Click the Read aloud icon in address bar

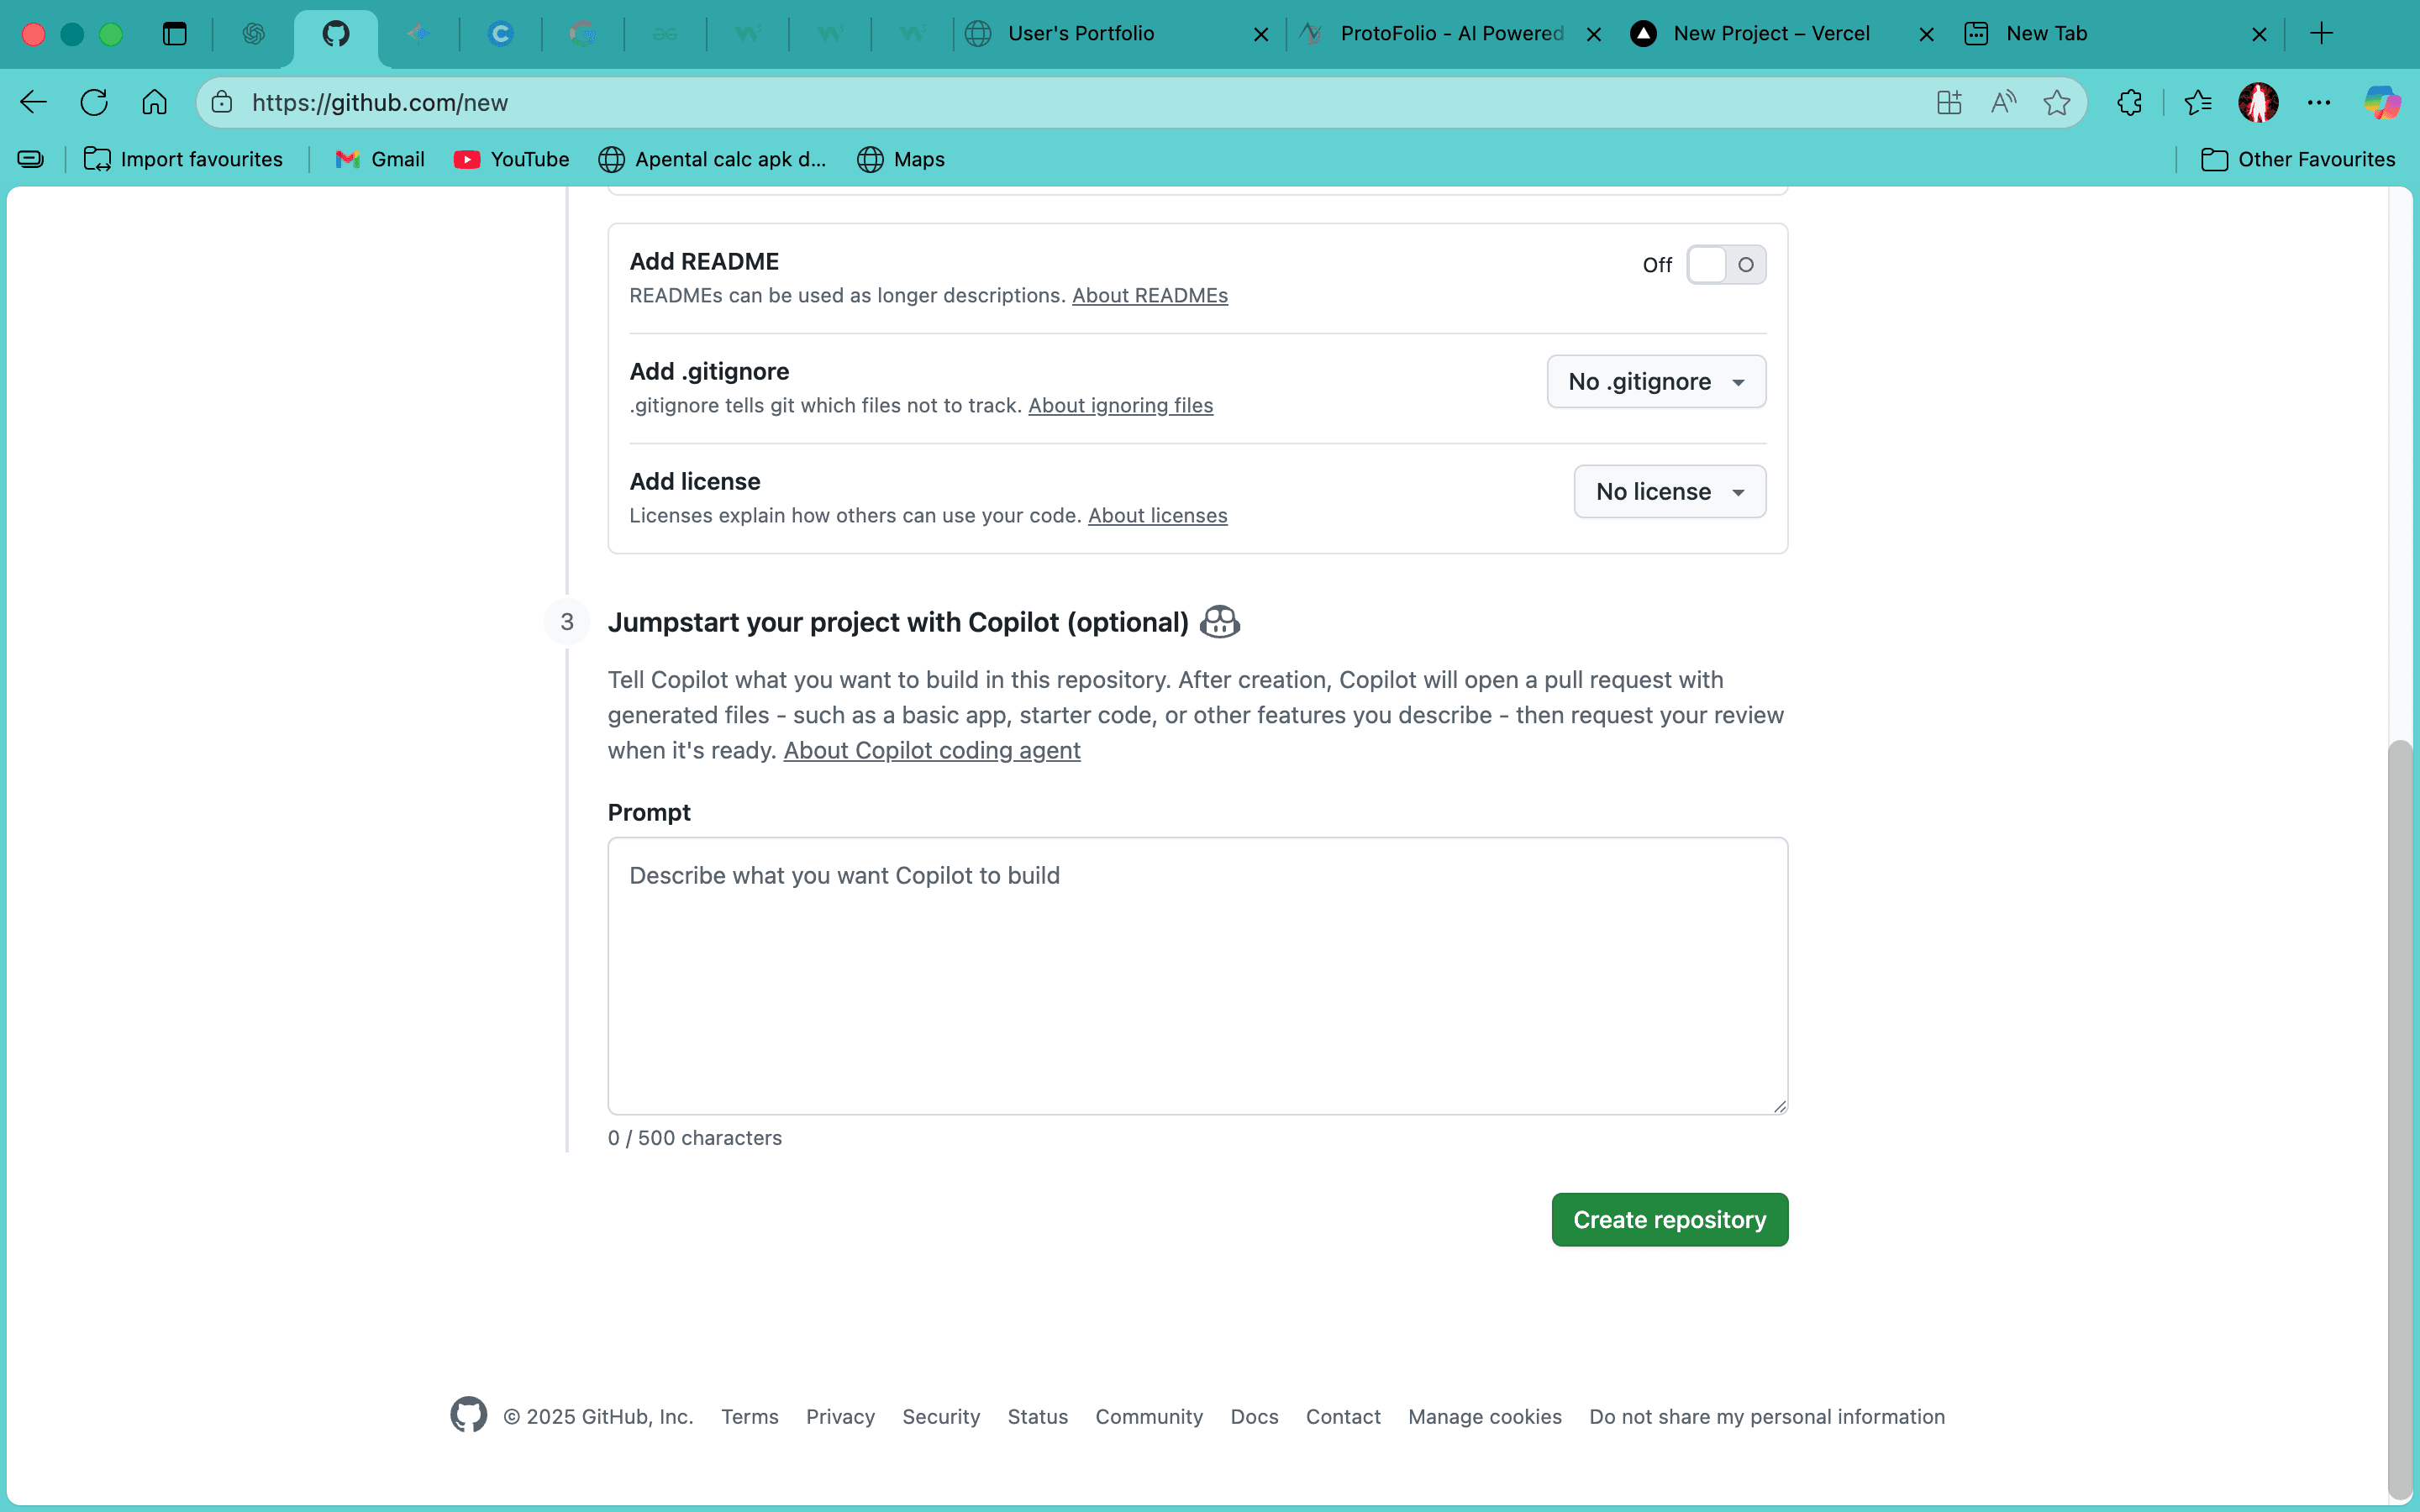coord(2003,102)
